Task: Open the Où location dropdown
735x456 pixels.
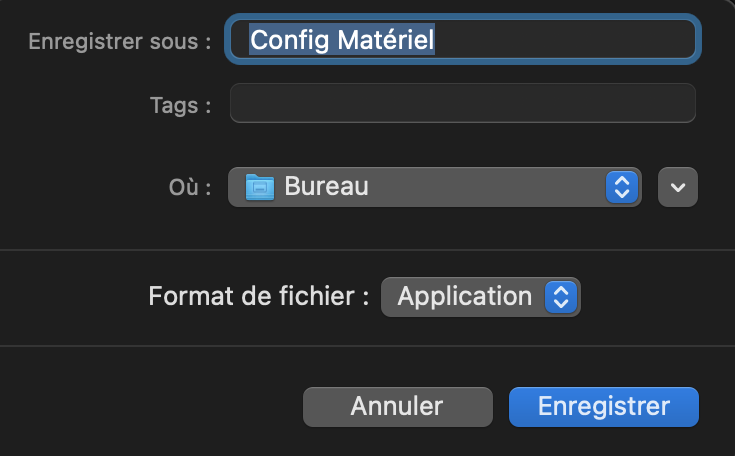Action: pos(434,186)
